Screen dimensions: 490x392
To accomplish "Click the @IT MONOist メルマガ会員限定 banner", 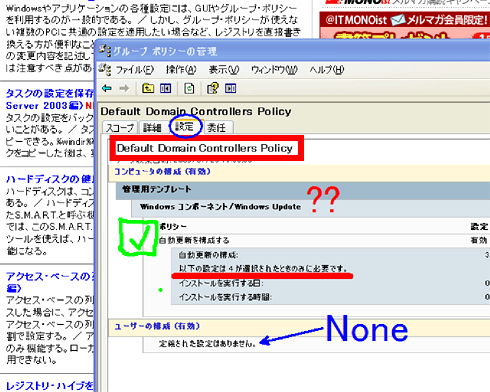I will [x=405, y=20].
